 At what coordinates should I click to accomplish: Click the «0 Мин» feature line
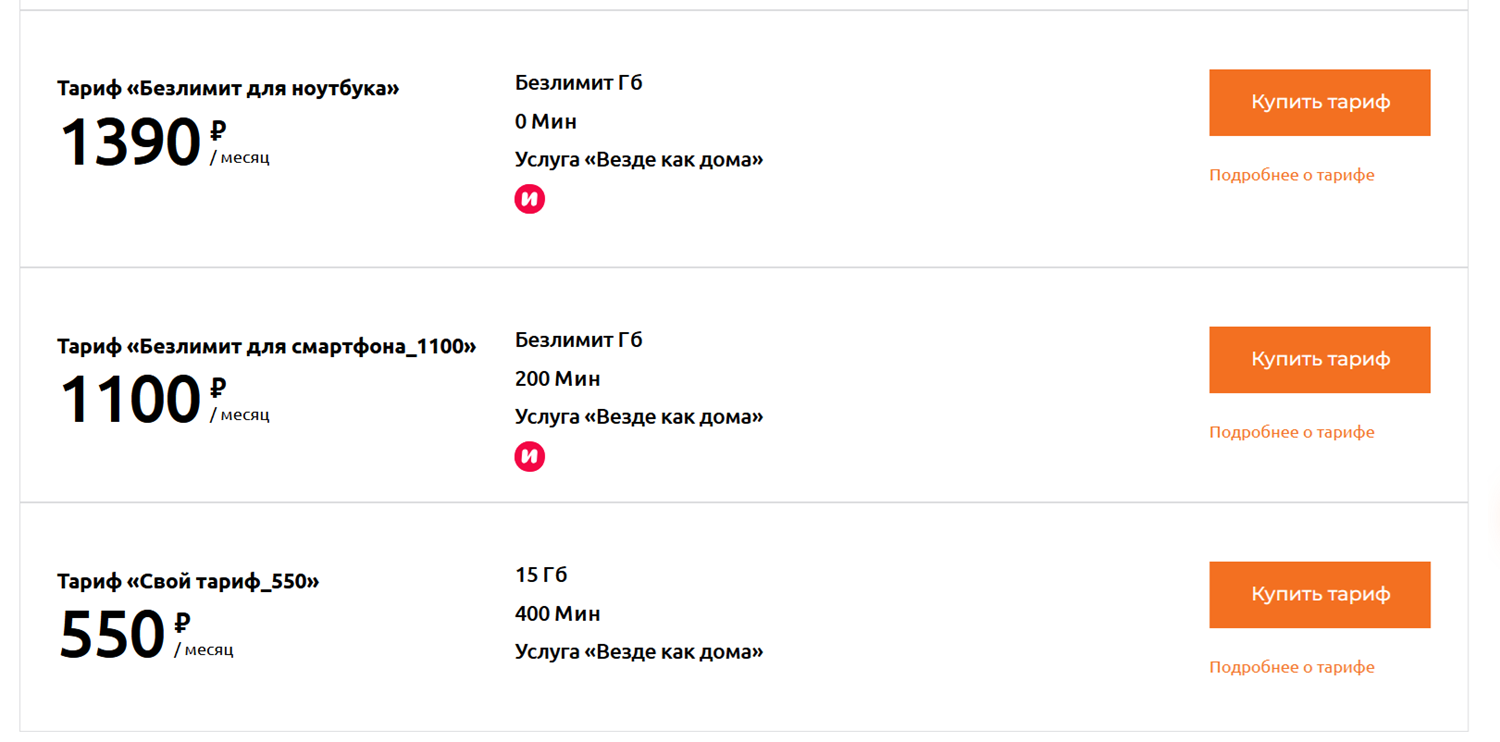click(x=546, y=122)
